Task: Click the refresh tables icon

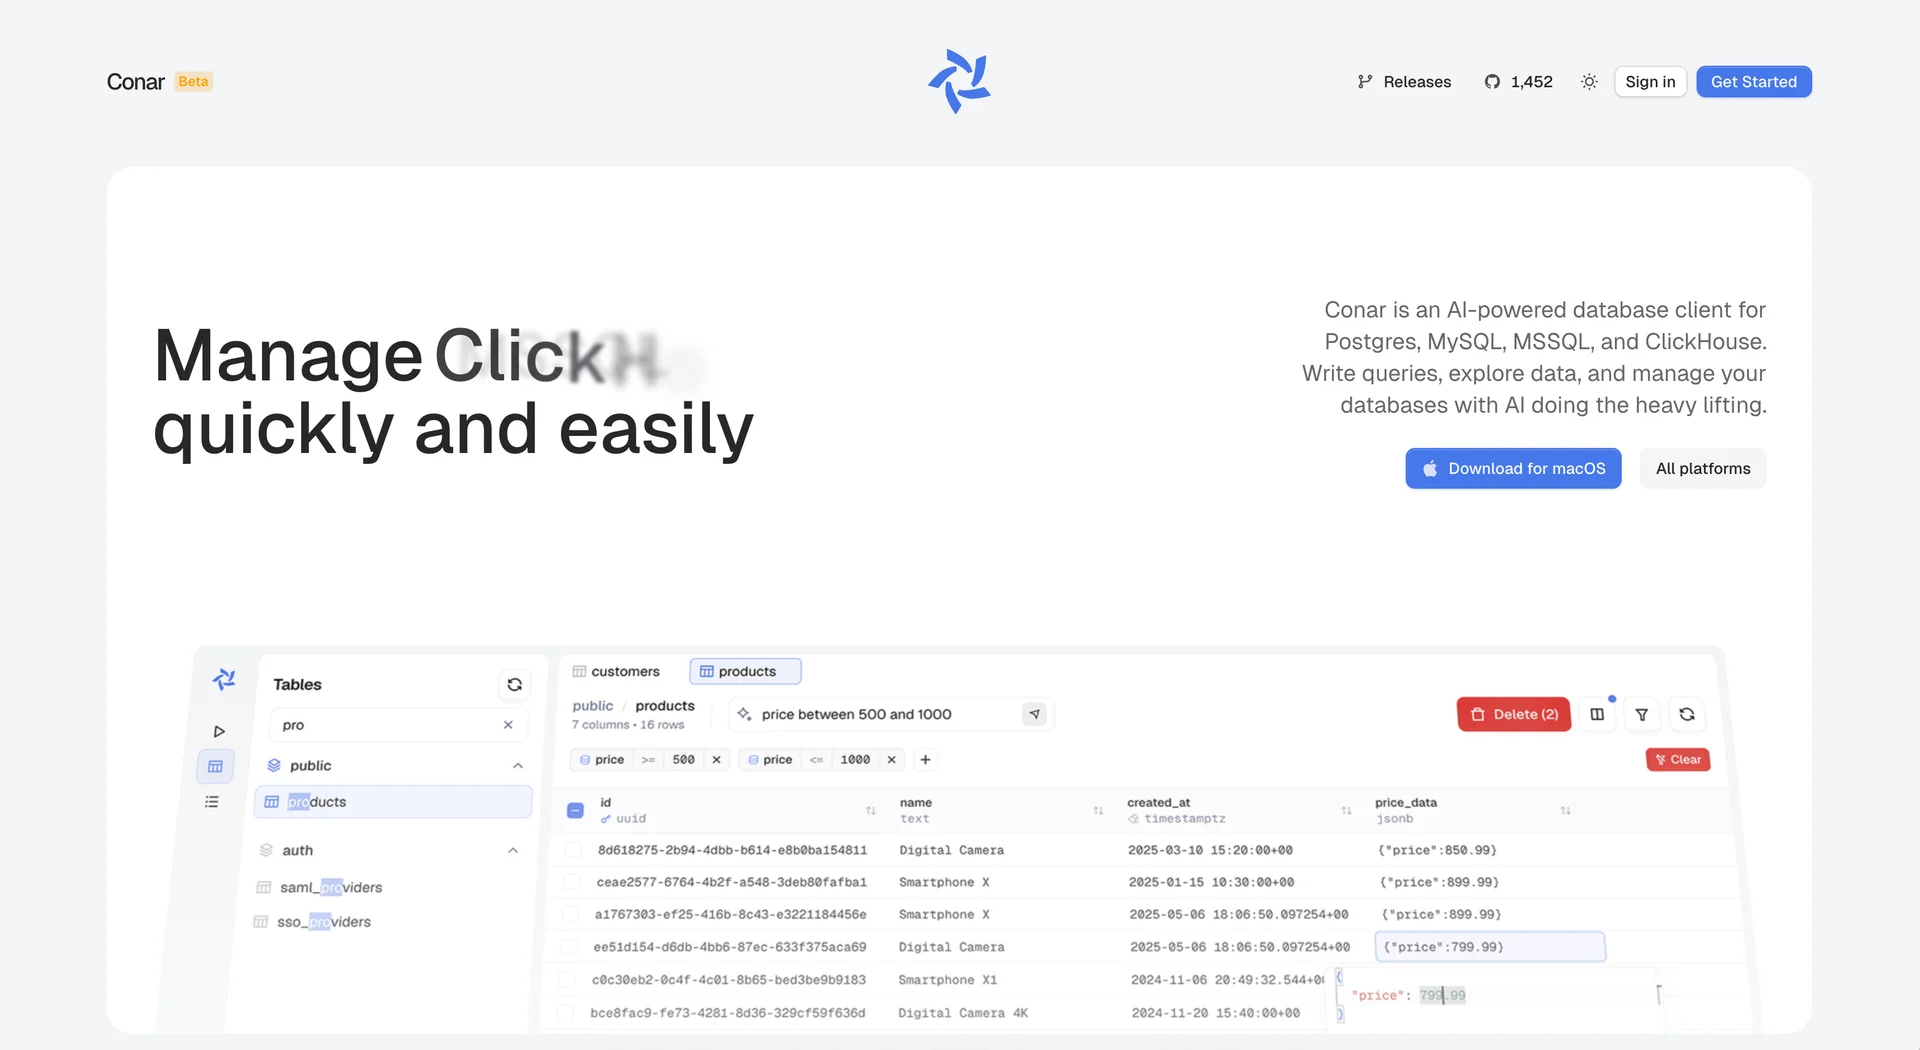Action: [514, 685]
